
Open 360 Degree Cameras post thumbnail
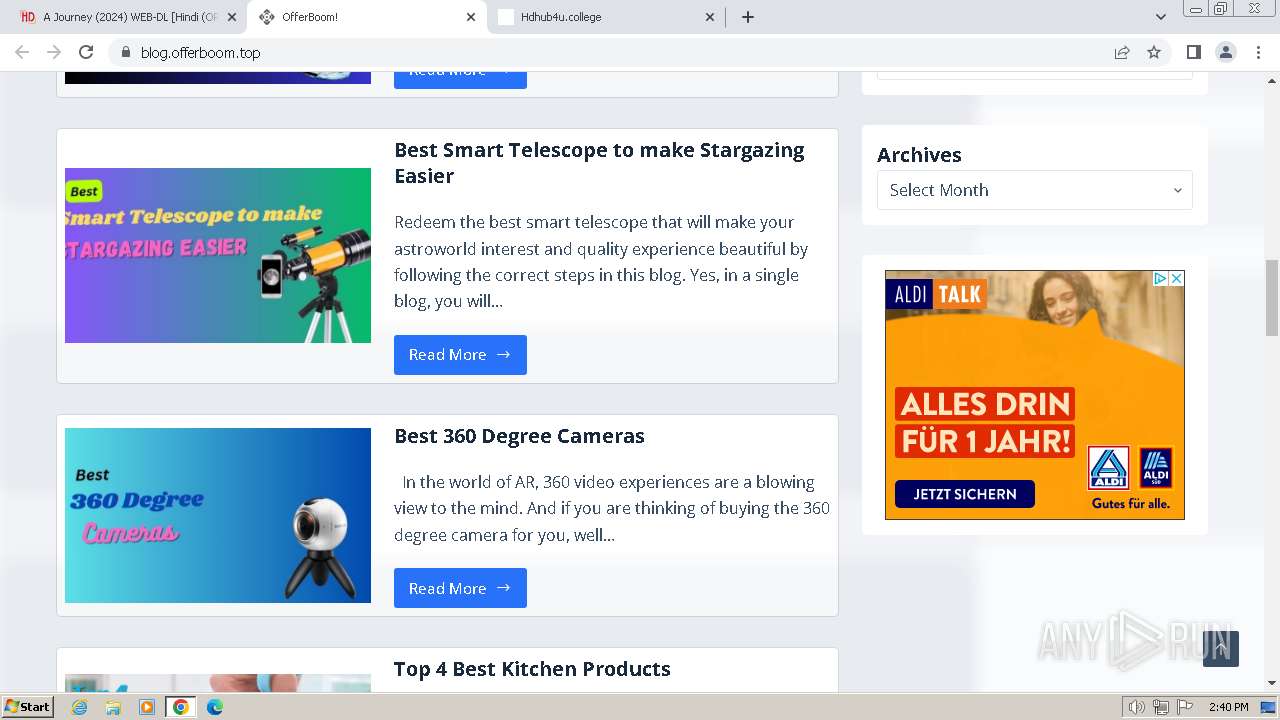tap(218, 515)
